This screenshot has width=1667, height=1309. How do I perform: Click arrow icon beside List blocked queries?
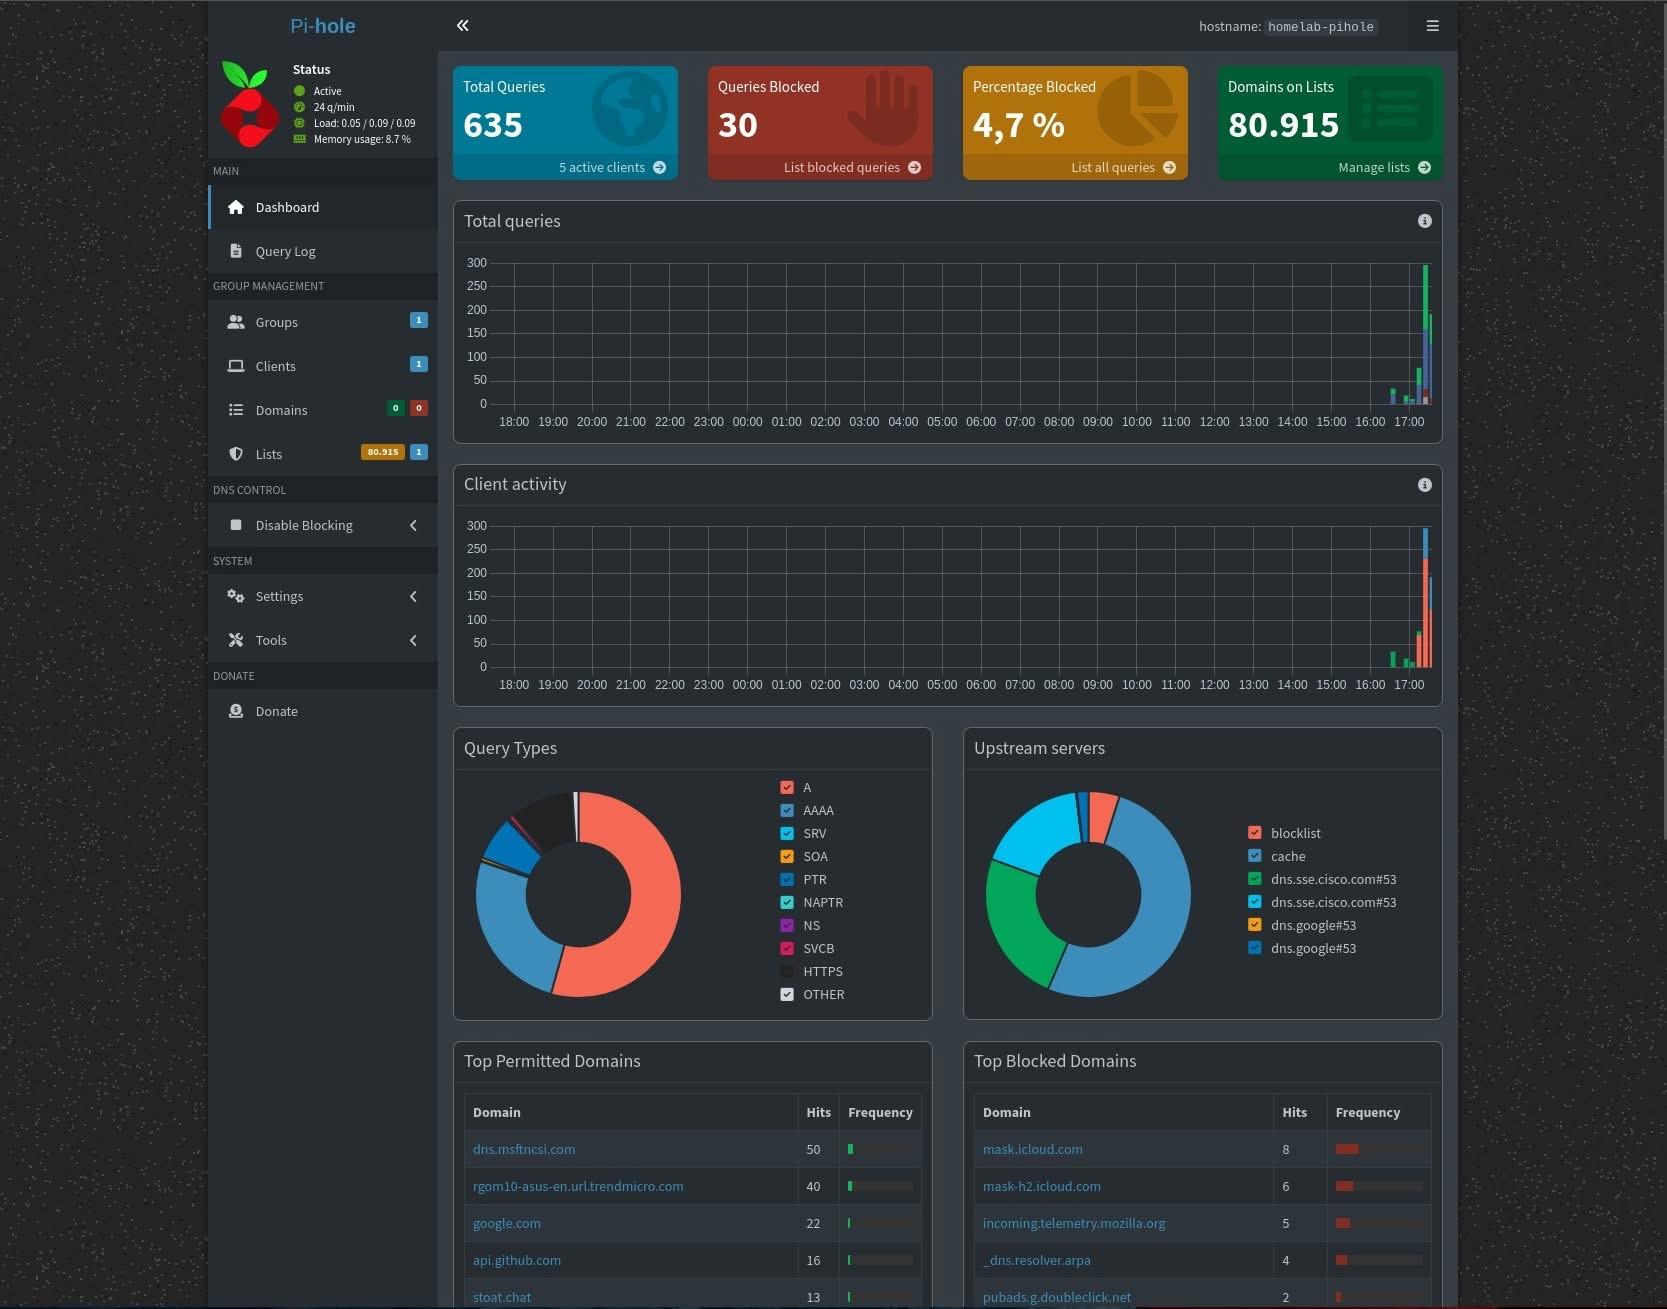pos(914,168)
